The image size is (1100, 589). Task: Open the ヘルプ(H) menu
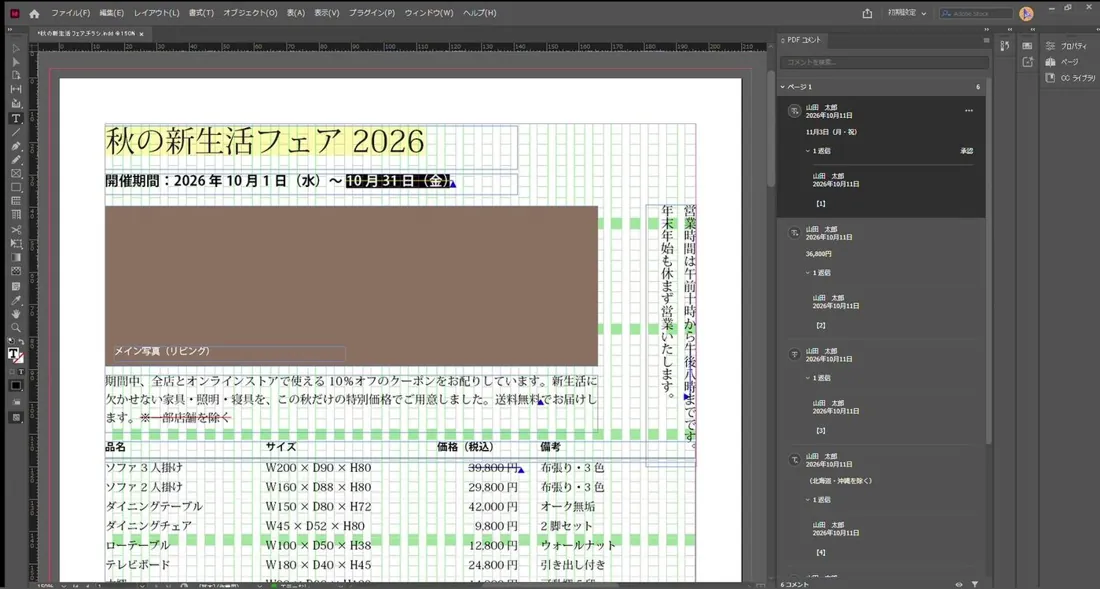coord(479,13)
